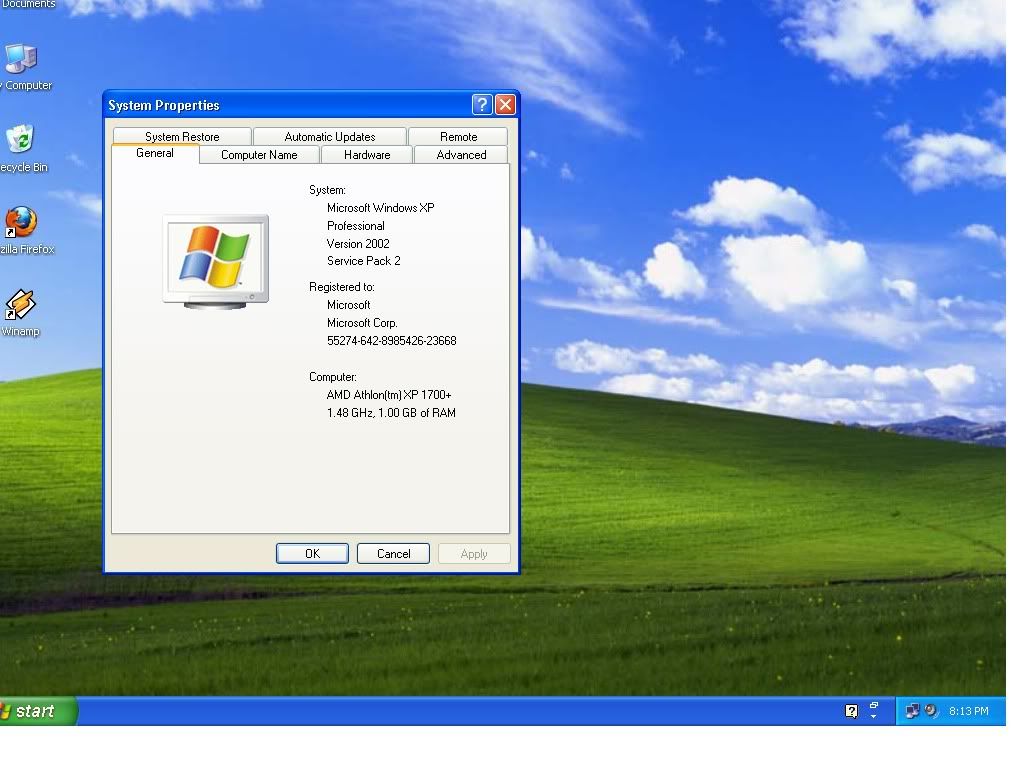Screen dimensions: 1024x768
Task: Open the language bar options arrow
Action: (874, 717)
